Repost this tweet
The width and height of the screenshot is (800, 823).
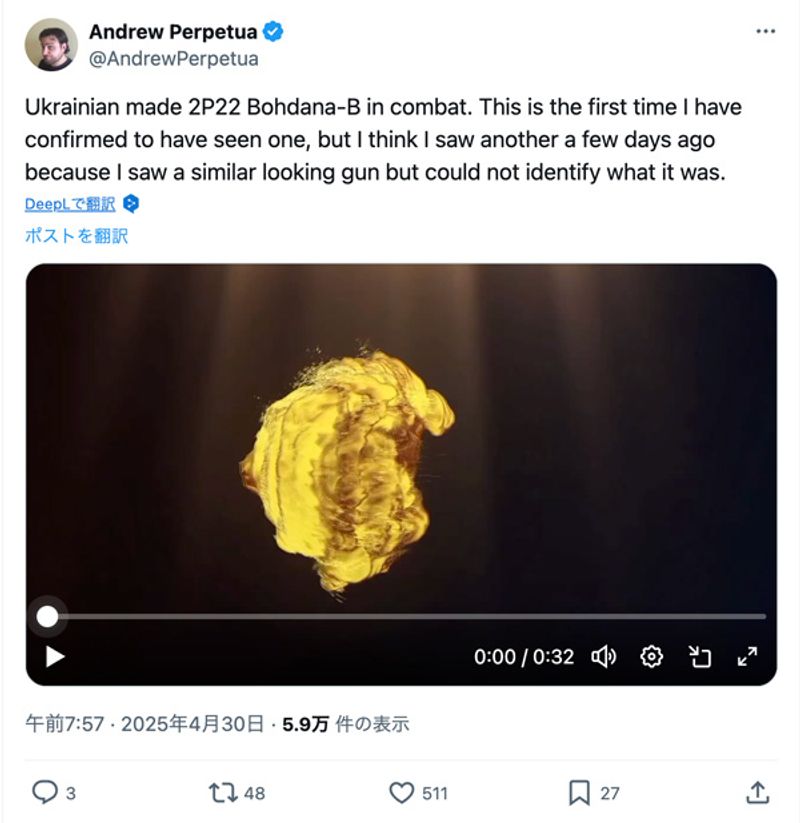tap(221, 793)
